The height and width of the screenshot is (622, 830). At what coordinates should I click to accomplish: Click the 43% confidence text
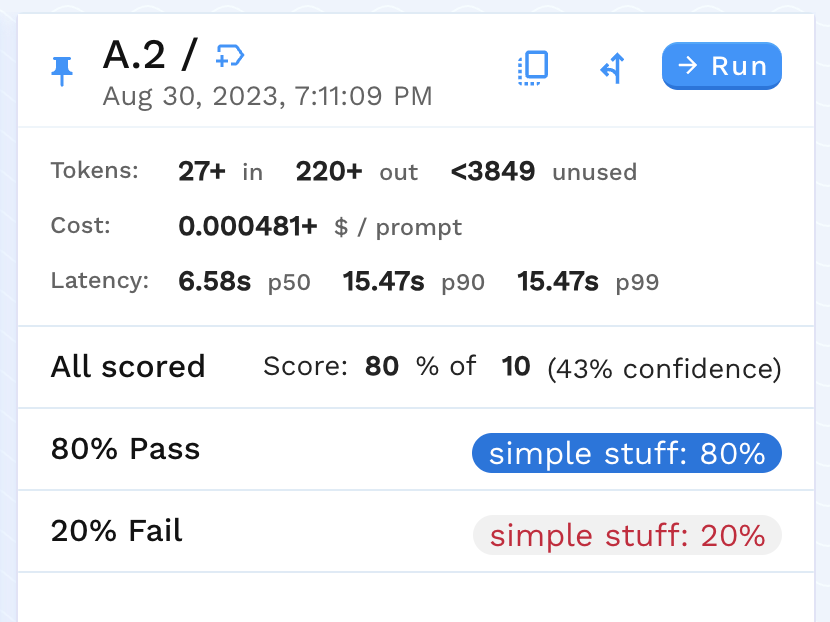point(664,369)
